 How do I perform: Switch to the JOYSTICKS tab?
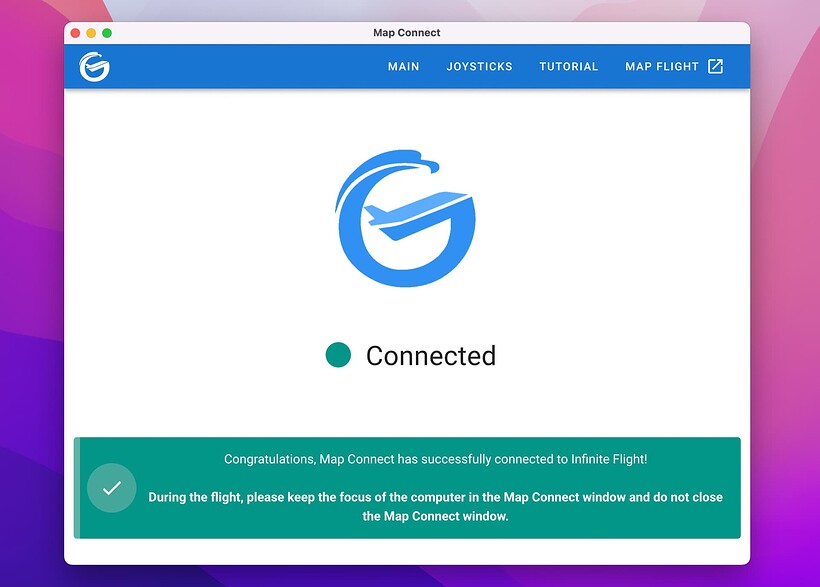click(x=479, y=66)
